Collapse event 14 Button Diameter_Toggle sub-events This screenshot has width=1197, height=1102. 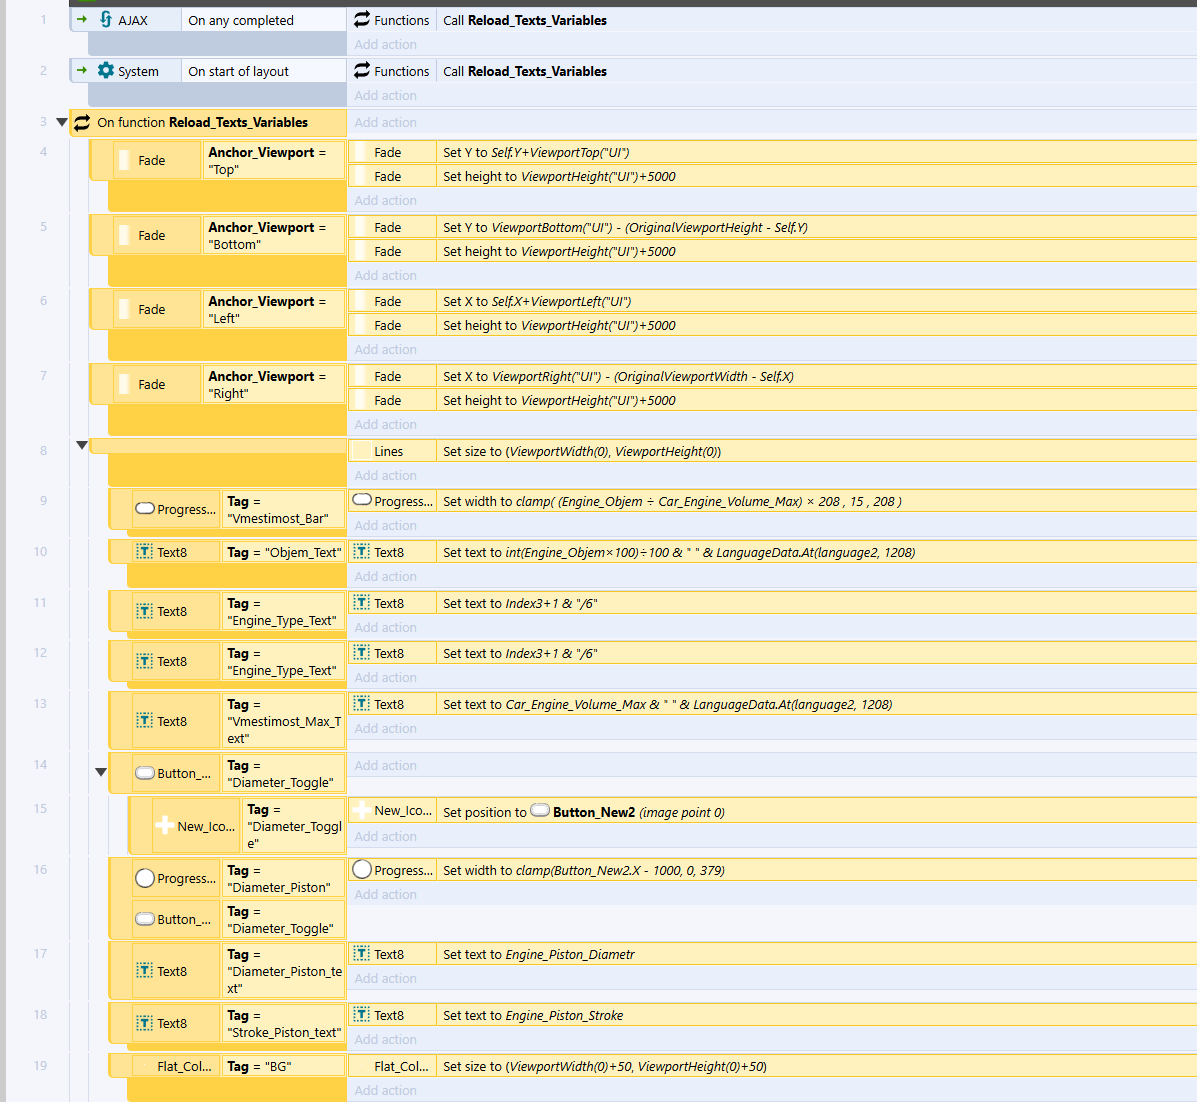click(x=101, y=772)
